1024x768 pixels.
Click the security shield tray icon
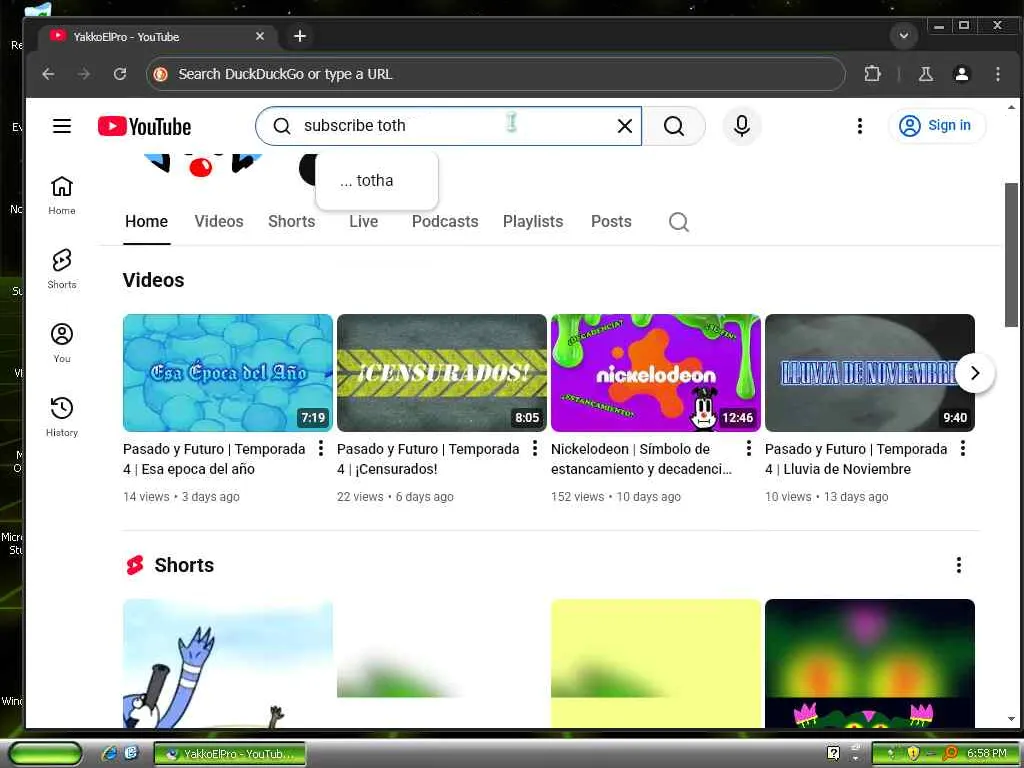pyautogui.click(x=913, y=753)
